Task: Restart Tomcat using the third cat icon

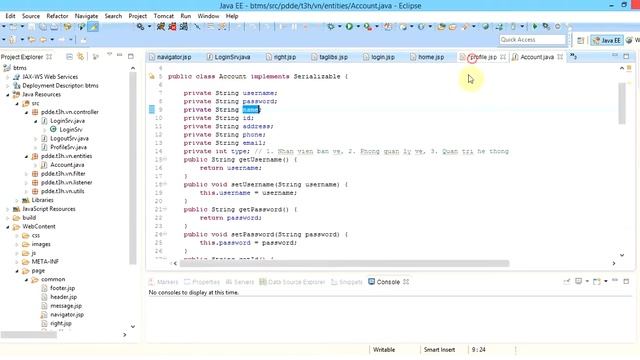Action: [184, 27]
